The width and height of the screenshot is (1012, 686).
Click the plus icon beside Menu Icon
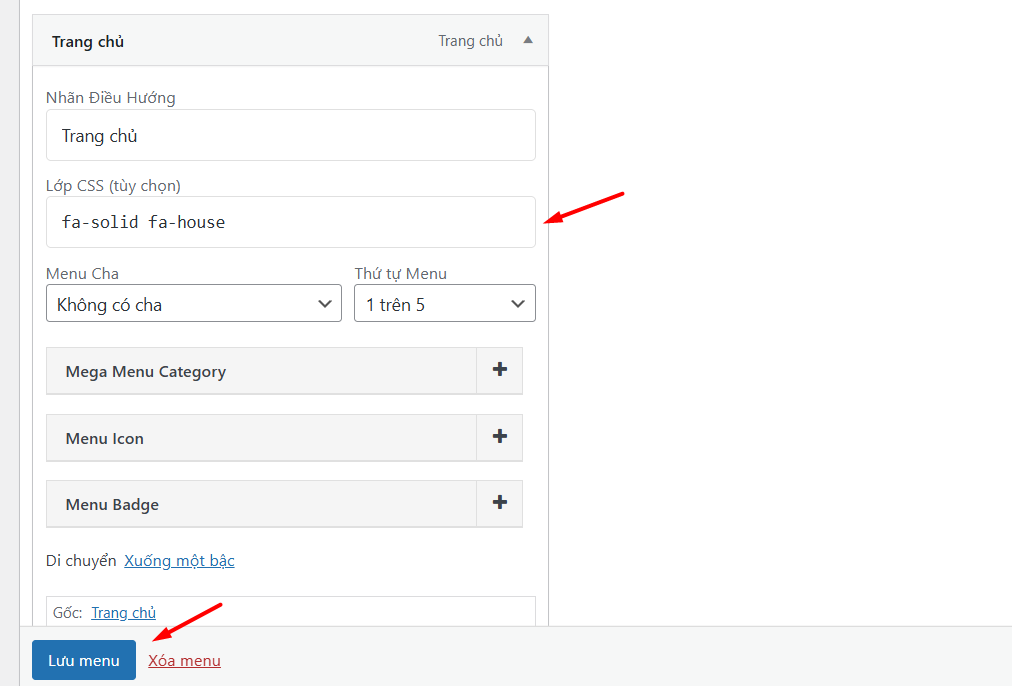(500, 437)
